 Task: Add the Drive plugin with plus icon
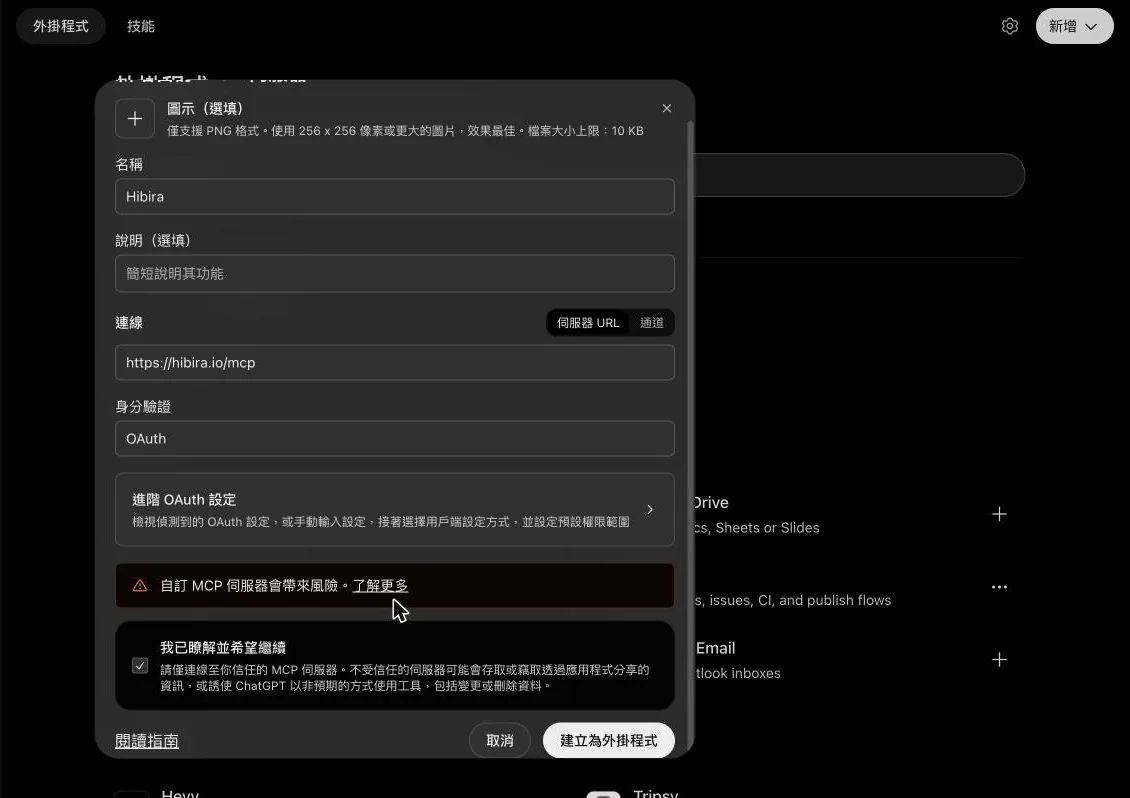[x=999, y=514]
